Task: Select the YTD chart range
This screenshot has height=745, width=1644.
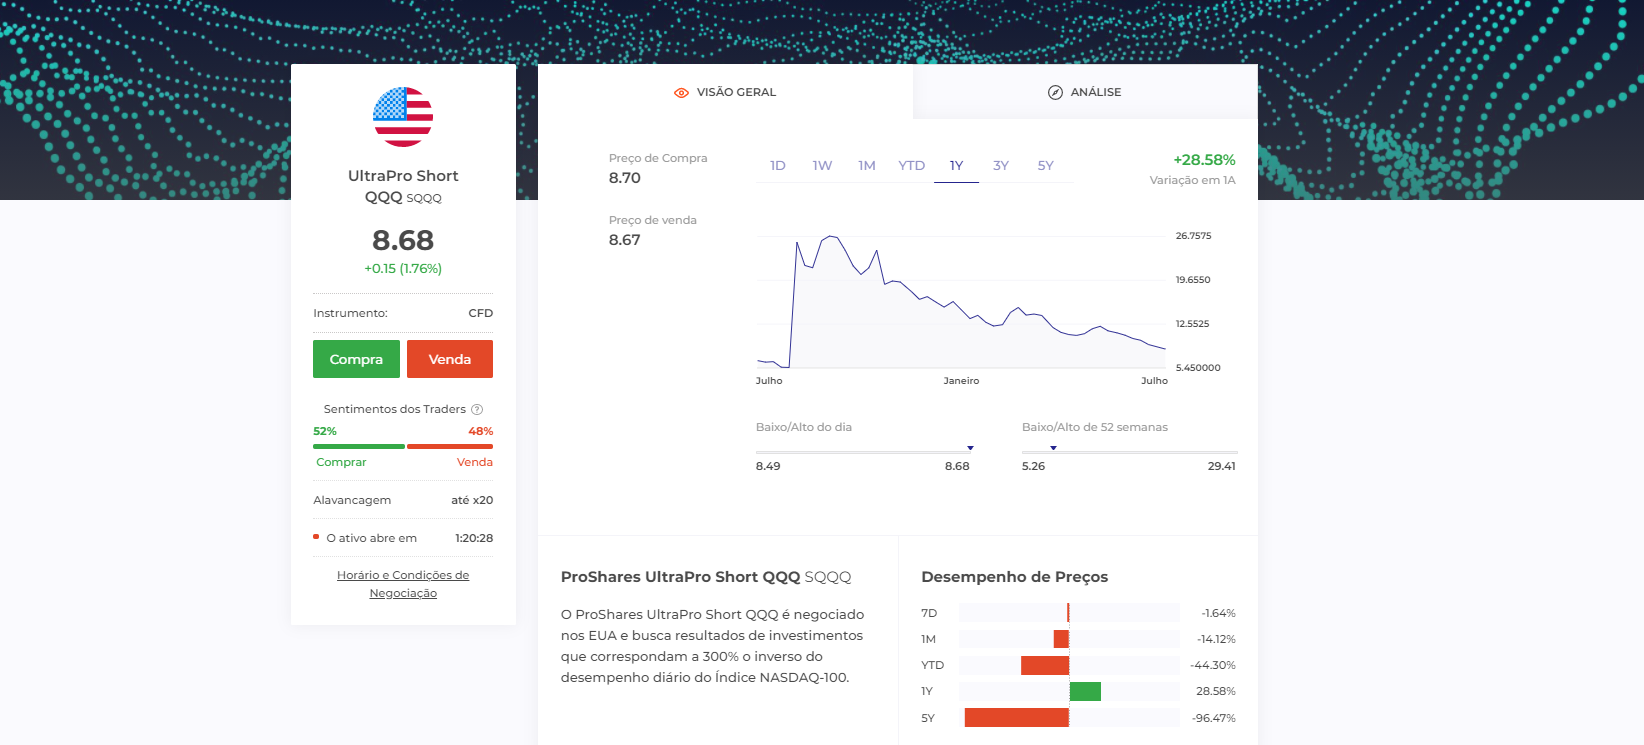Action: [912, 166]
